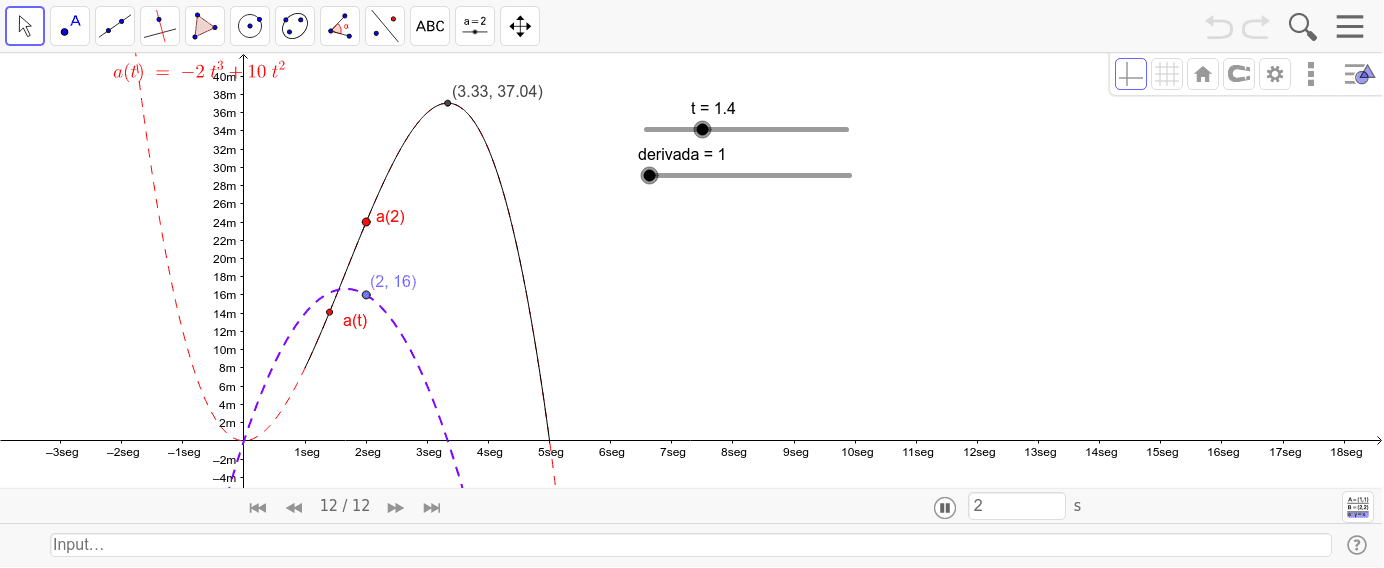The image size is (1384, 568).
Task: Advance one construction step
Action: pyautogui.click(x=396, y=508)
